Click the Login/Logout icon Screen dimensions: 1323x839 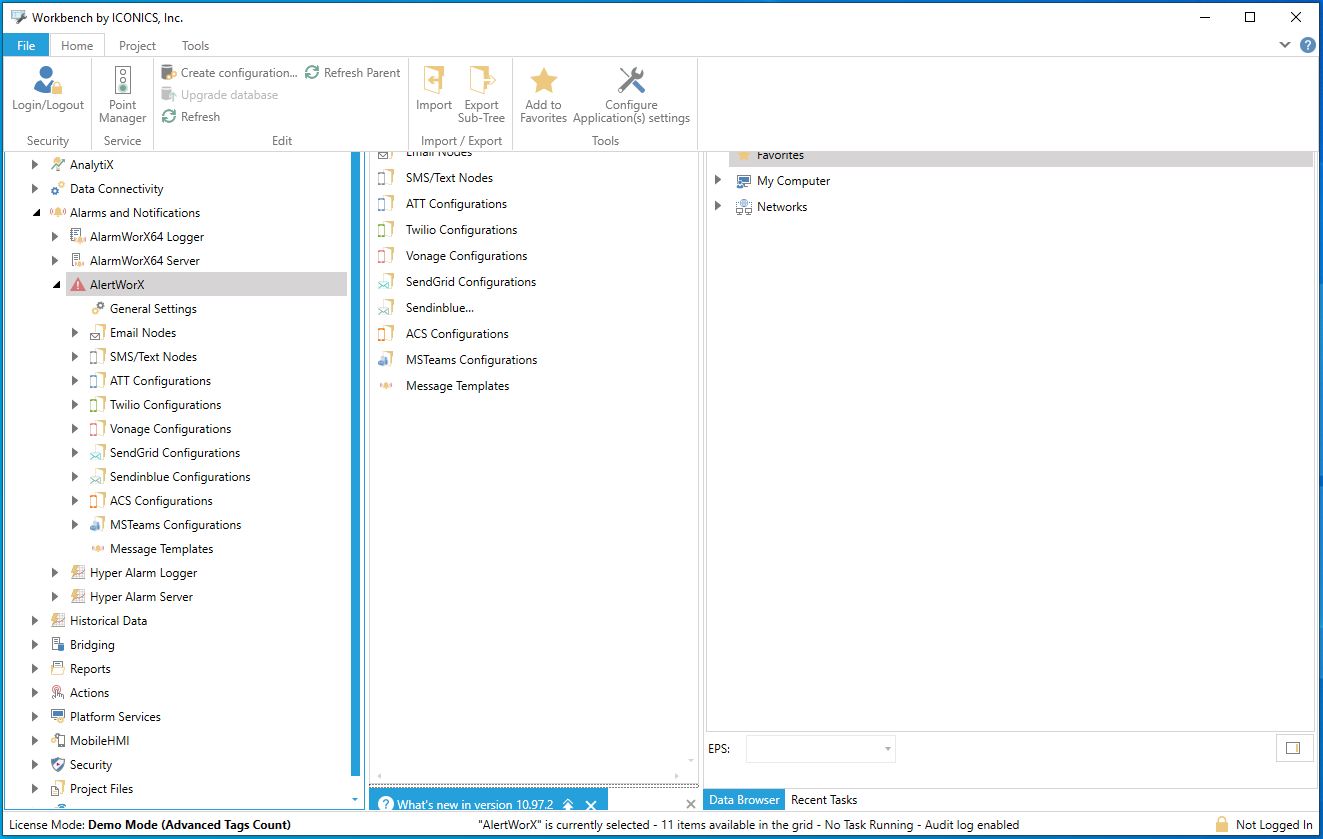(x=48, y=81)
